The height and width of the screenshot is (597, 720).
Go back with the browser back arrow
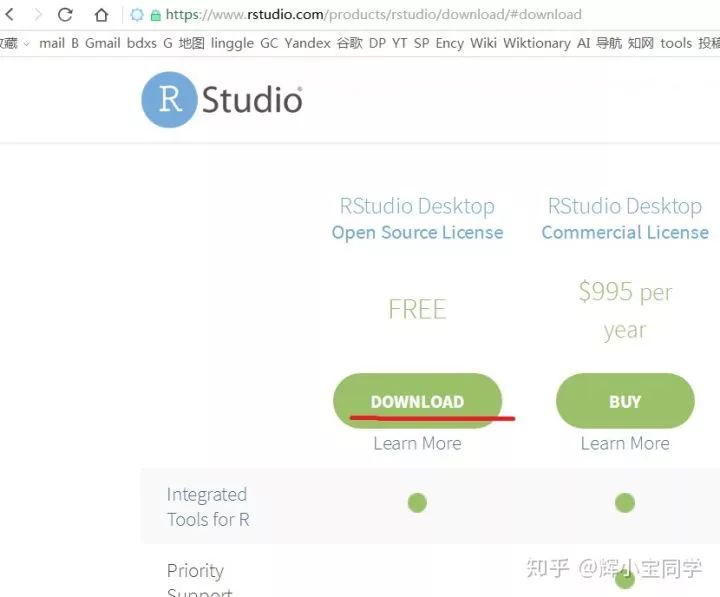tap(9, 15)
